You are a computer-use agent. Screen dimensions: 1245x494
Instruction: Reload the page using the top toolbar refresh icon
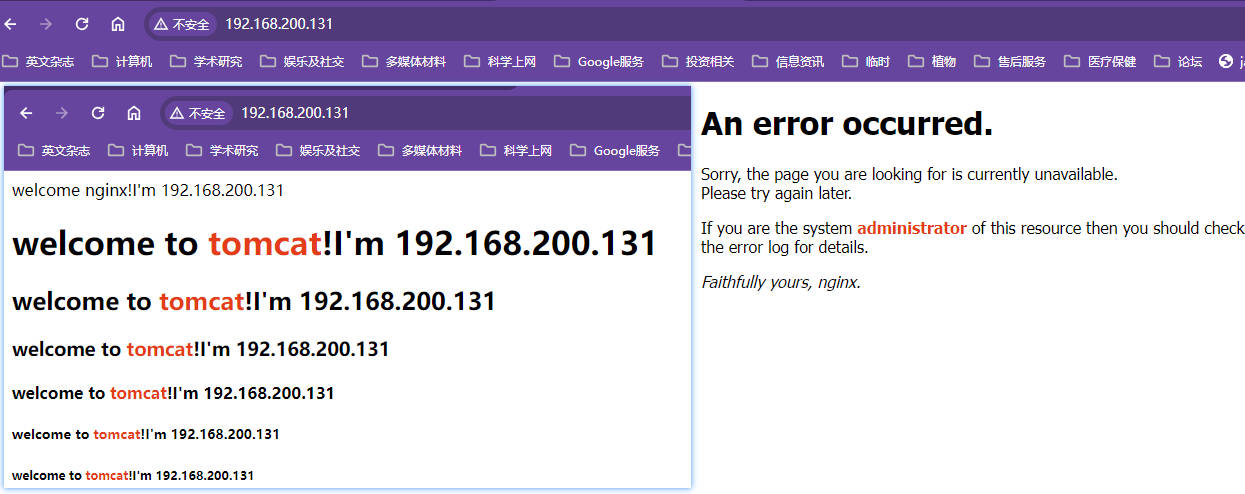click(x=82, y=24)
